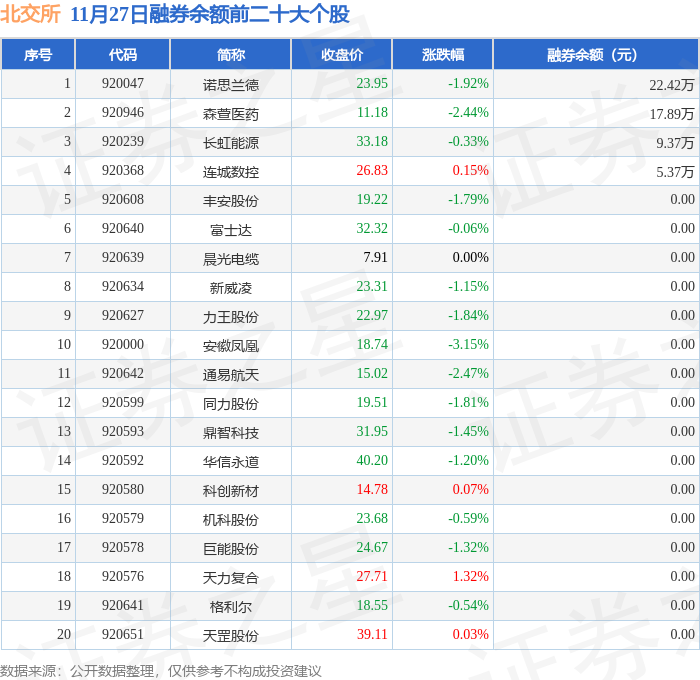Click change value 0.15%
This screenshot has height=680, width=700.
[471, 171]
